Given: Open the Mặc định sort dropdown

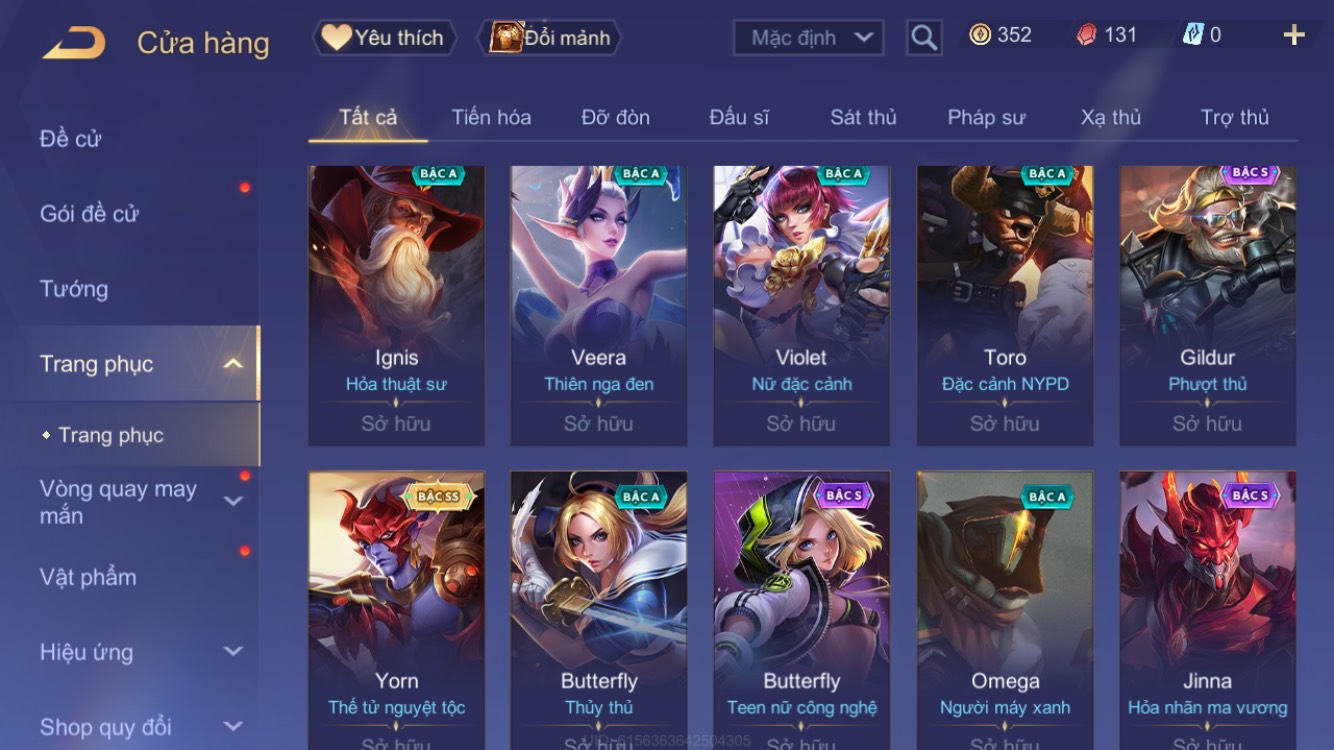Looking at the screenshot, I should (809, 38).
